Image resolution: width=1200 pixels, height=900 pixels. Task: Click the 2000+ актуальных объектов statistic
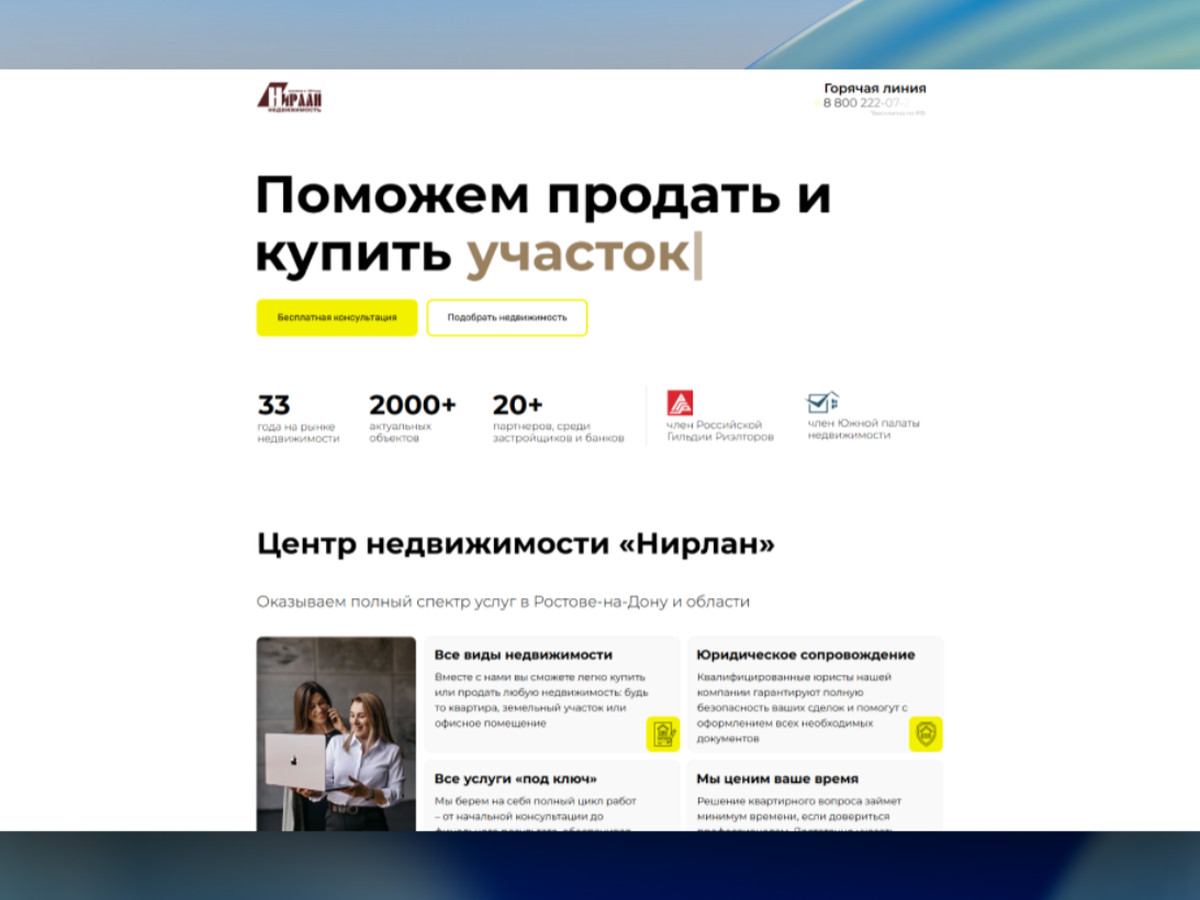click(x=412, y=419)
